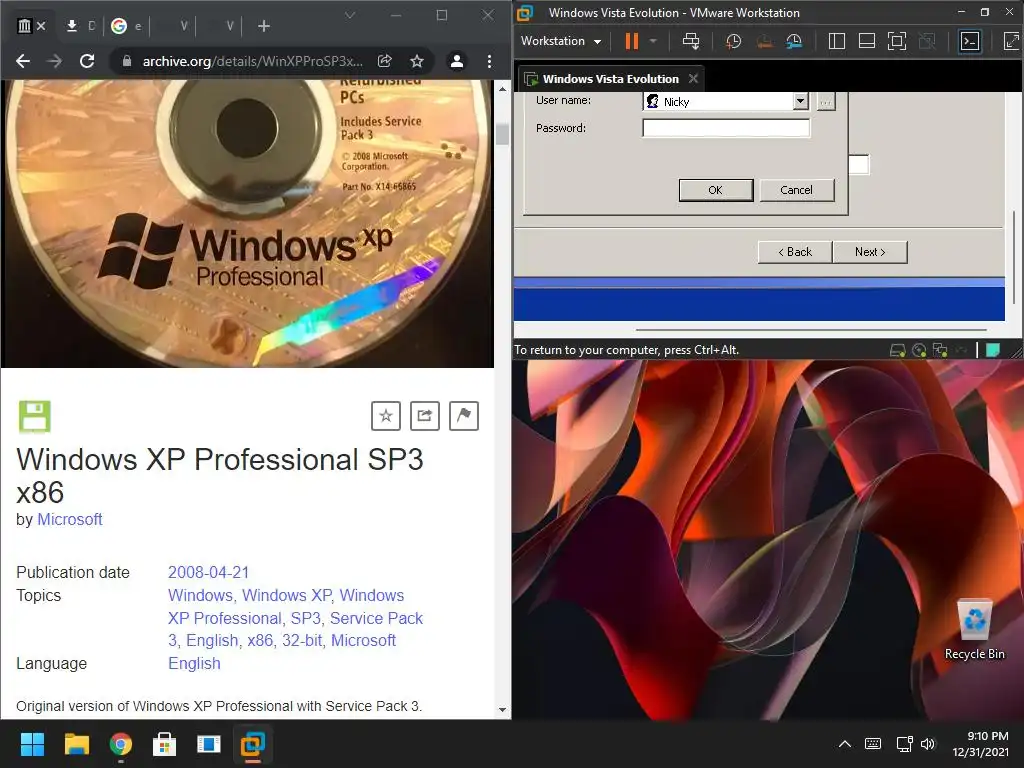Click the VMware Workstation taskbar icon
Image resolution: width=1024 pixels, height=768 pixels.
[252, 744]
